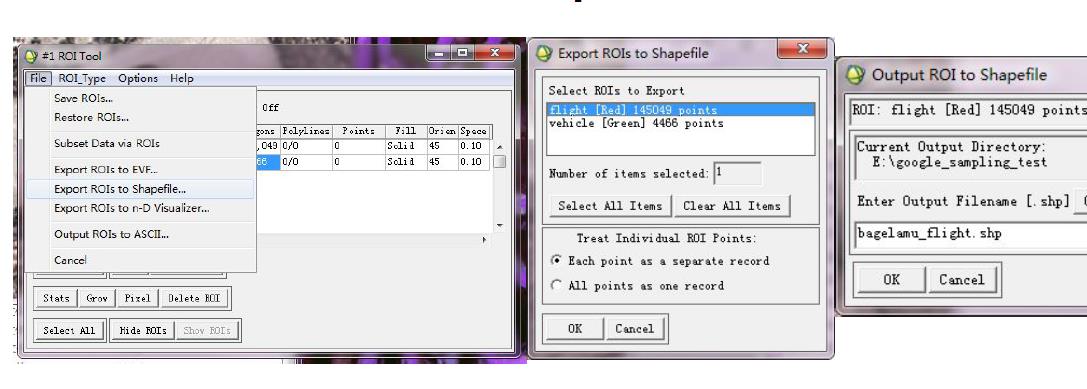Click the ROI table scroll-down arrow

[x=499, y=225]
